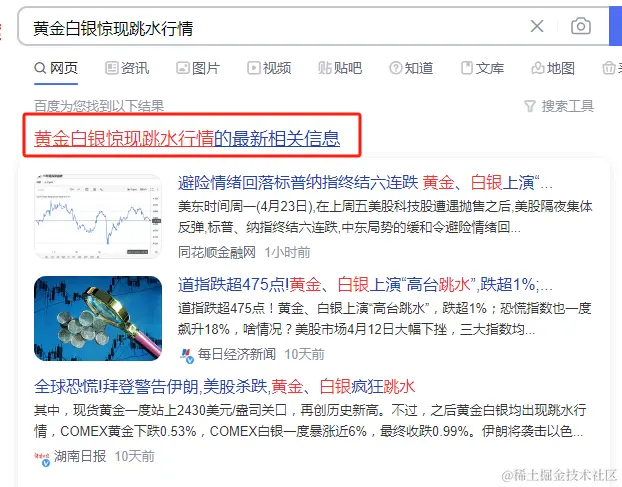Open the 搜索工具 filter
The height and width of the screenshot is (487, 622).
pyautogui.click(x=559, y=106)
